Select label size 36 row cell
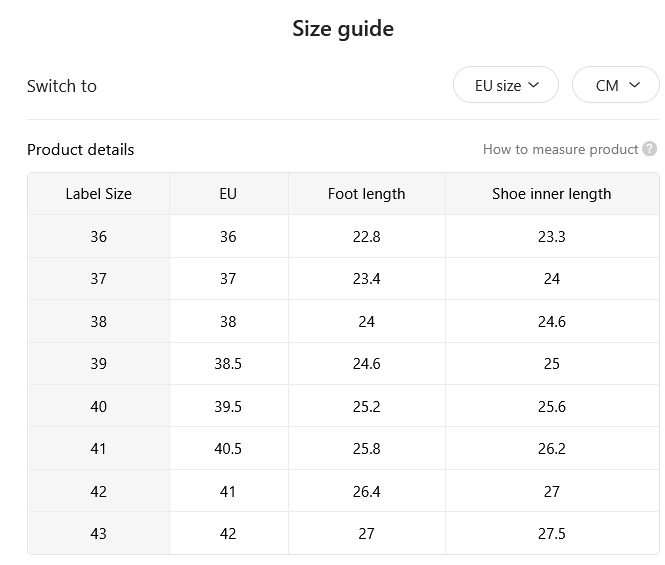This screenshot has height=565, width=665. coord(98,236)
